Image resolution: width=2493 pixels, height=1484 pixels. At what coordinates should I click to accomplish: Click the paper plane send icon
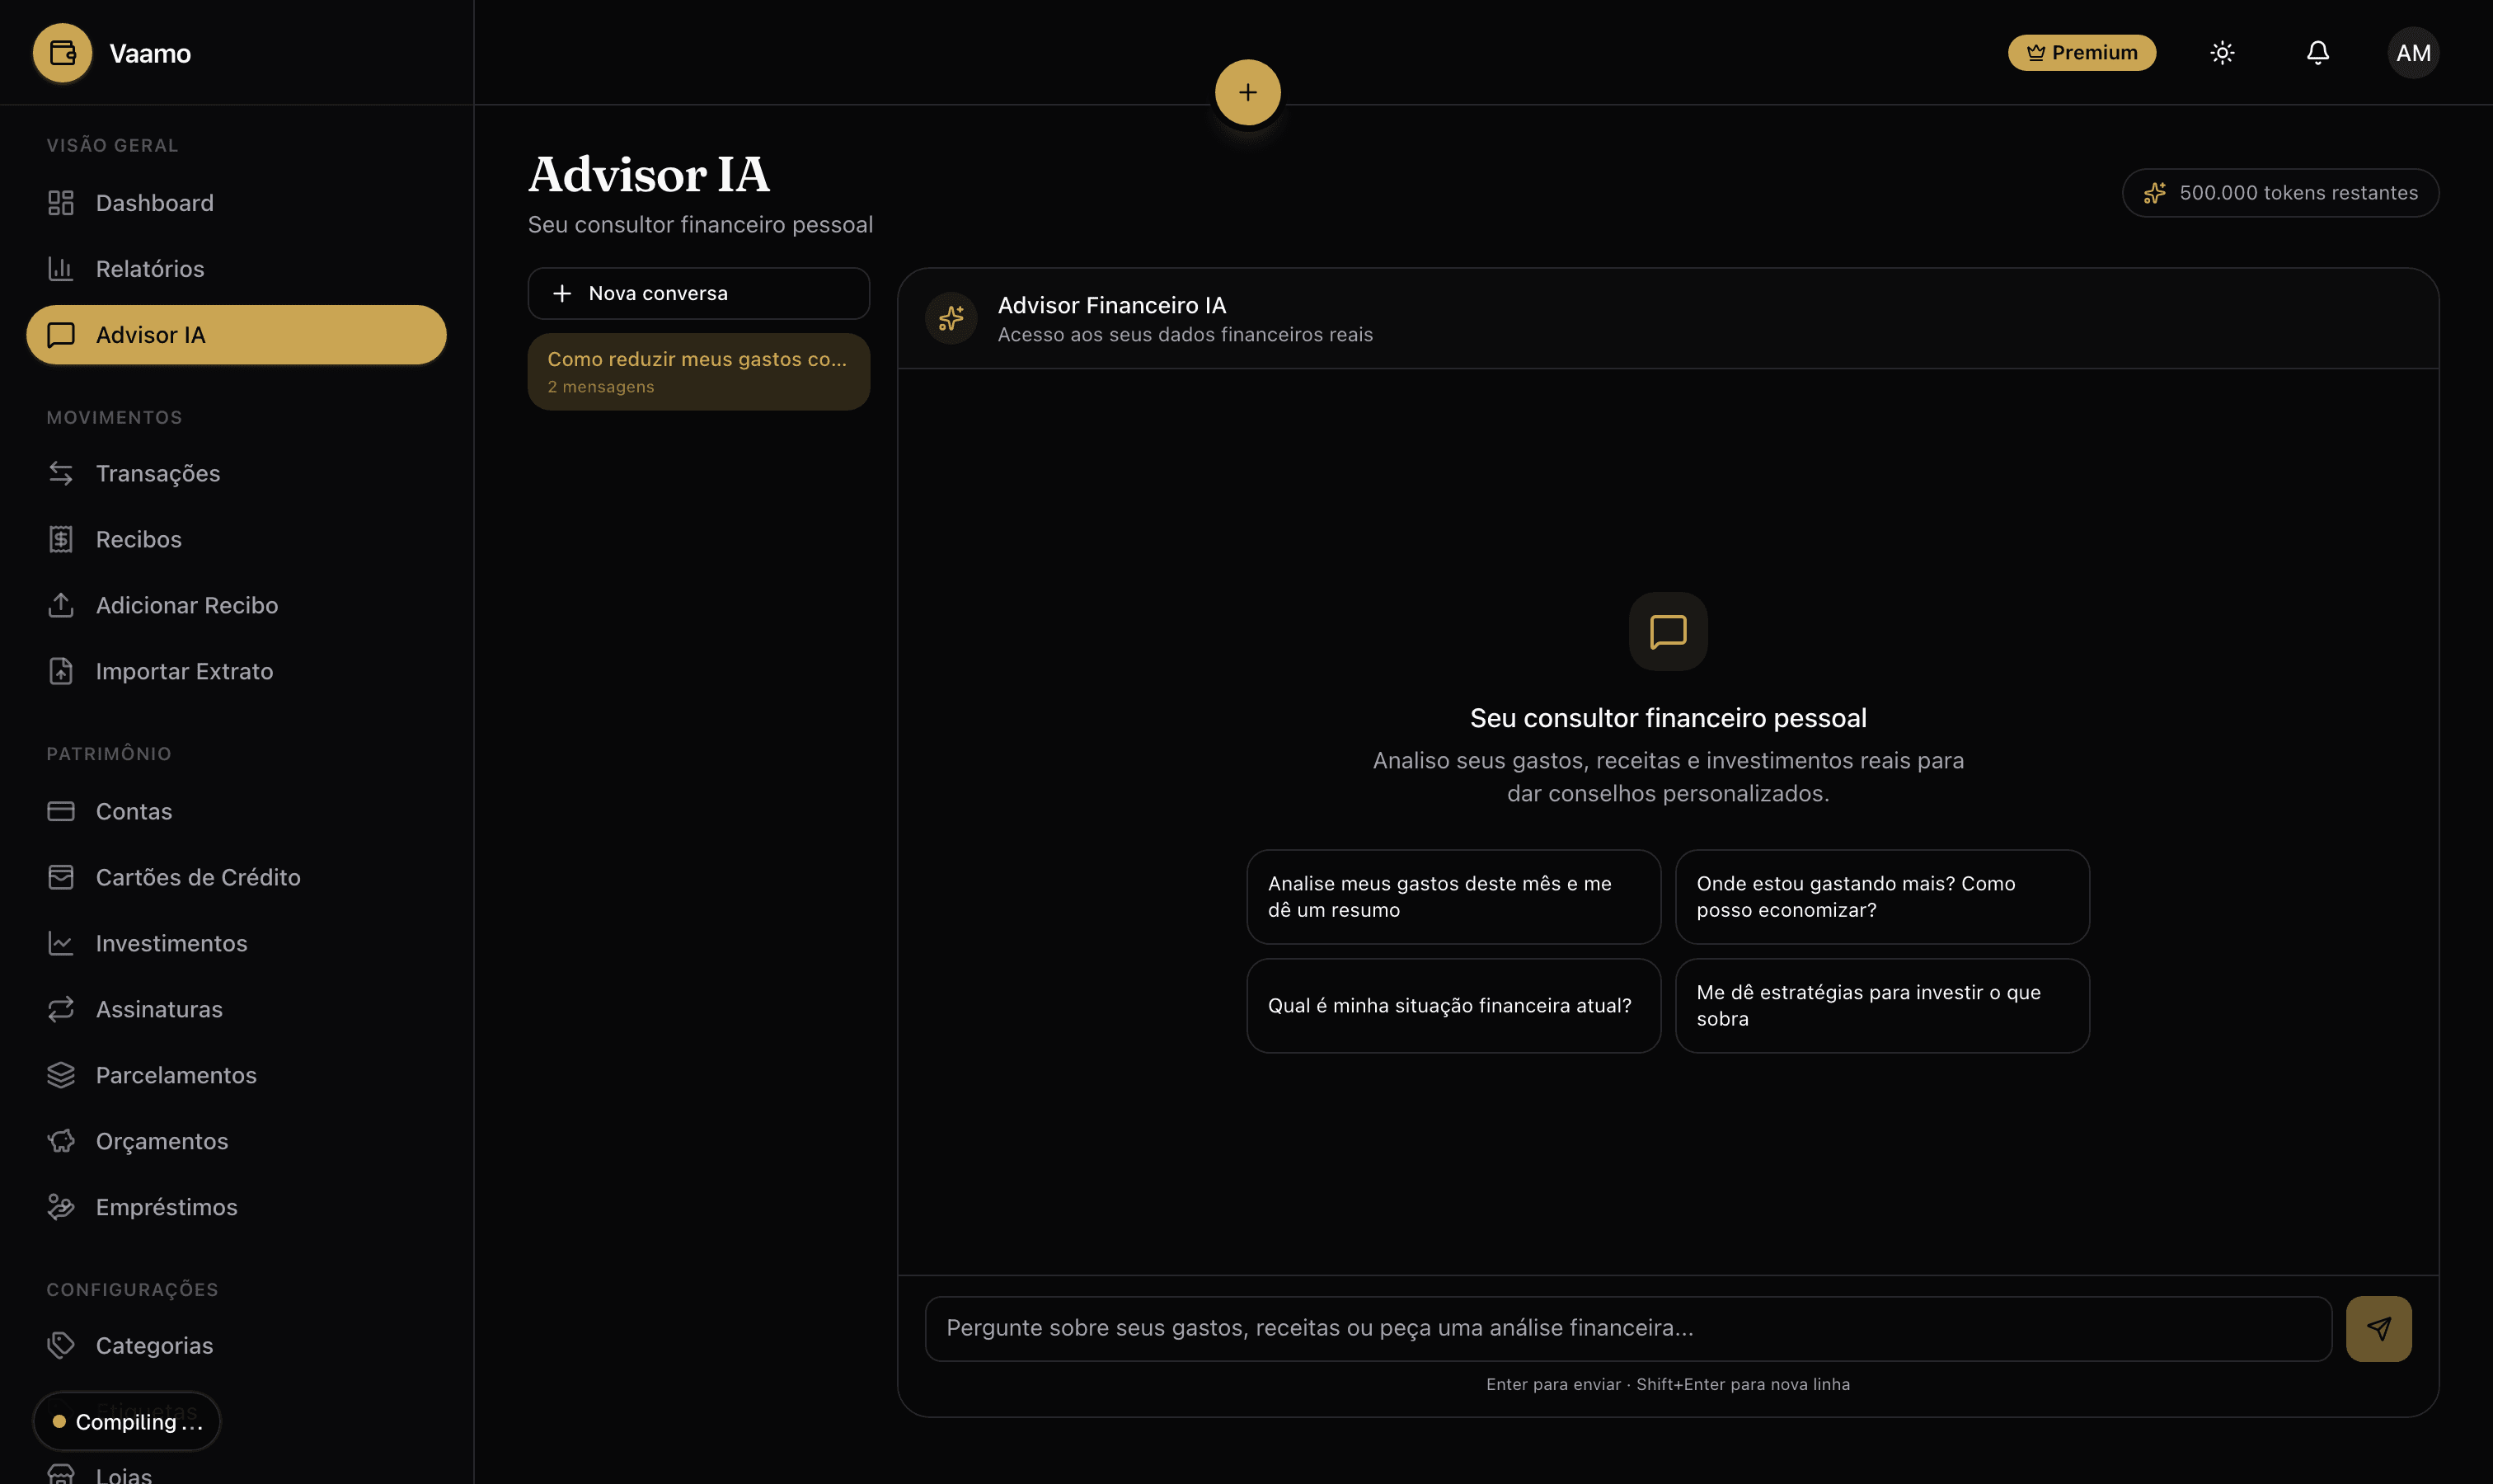coord(2378,1328)
